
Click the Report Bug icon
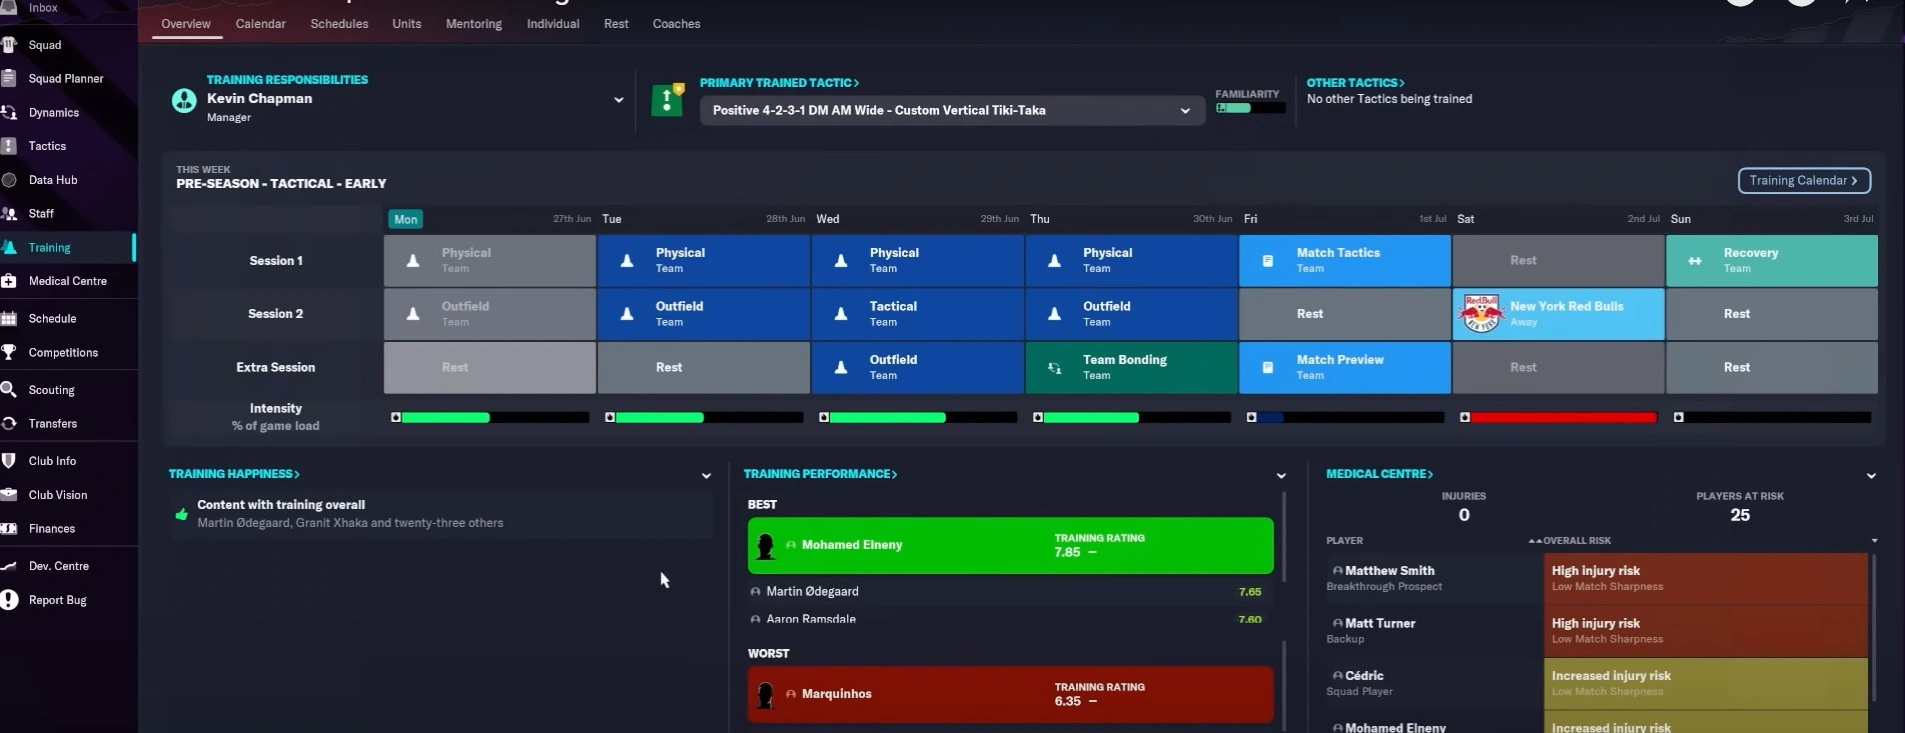pos(9,600)
